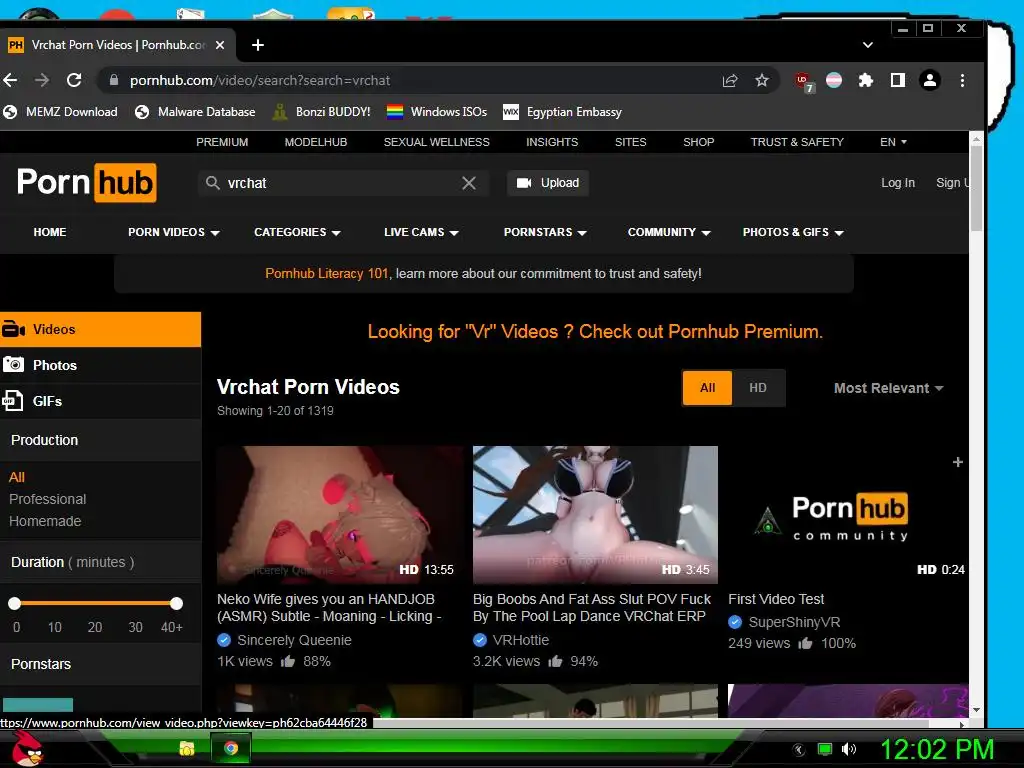Select the All quality toggle
Screen dimensions: 1024x768
coord(707,388)
